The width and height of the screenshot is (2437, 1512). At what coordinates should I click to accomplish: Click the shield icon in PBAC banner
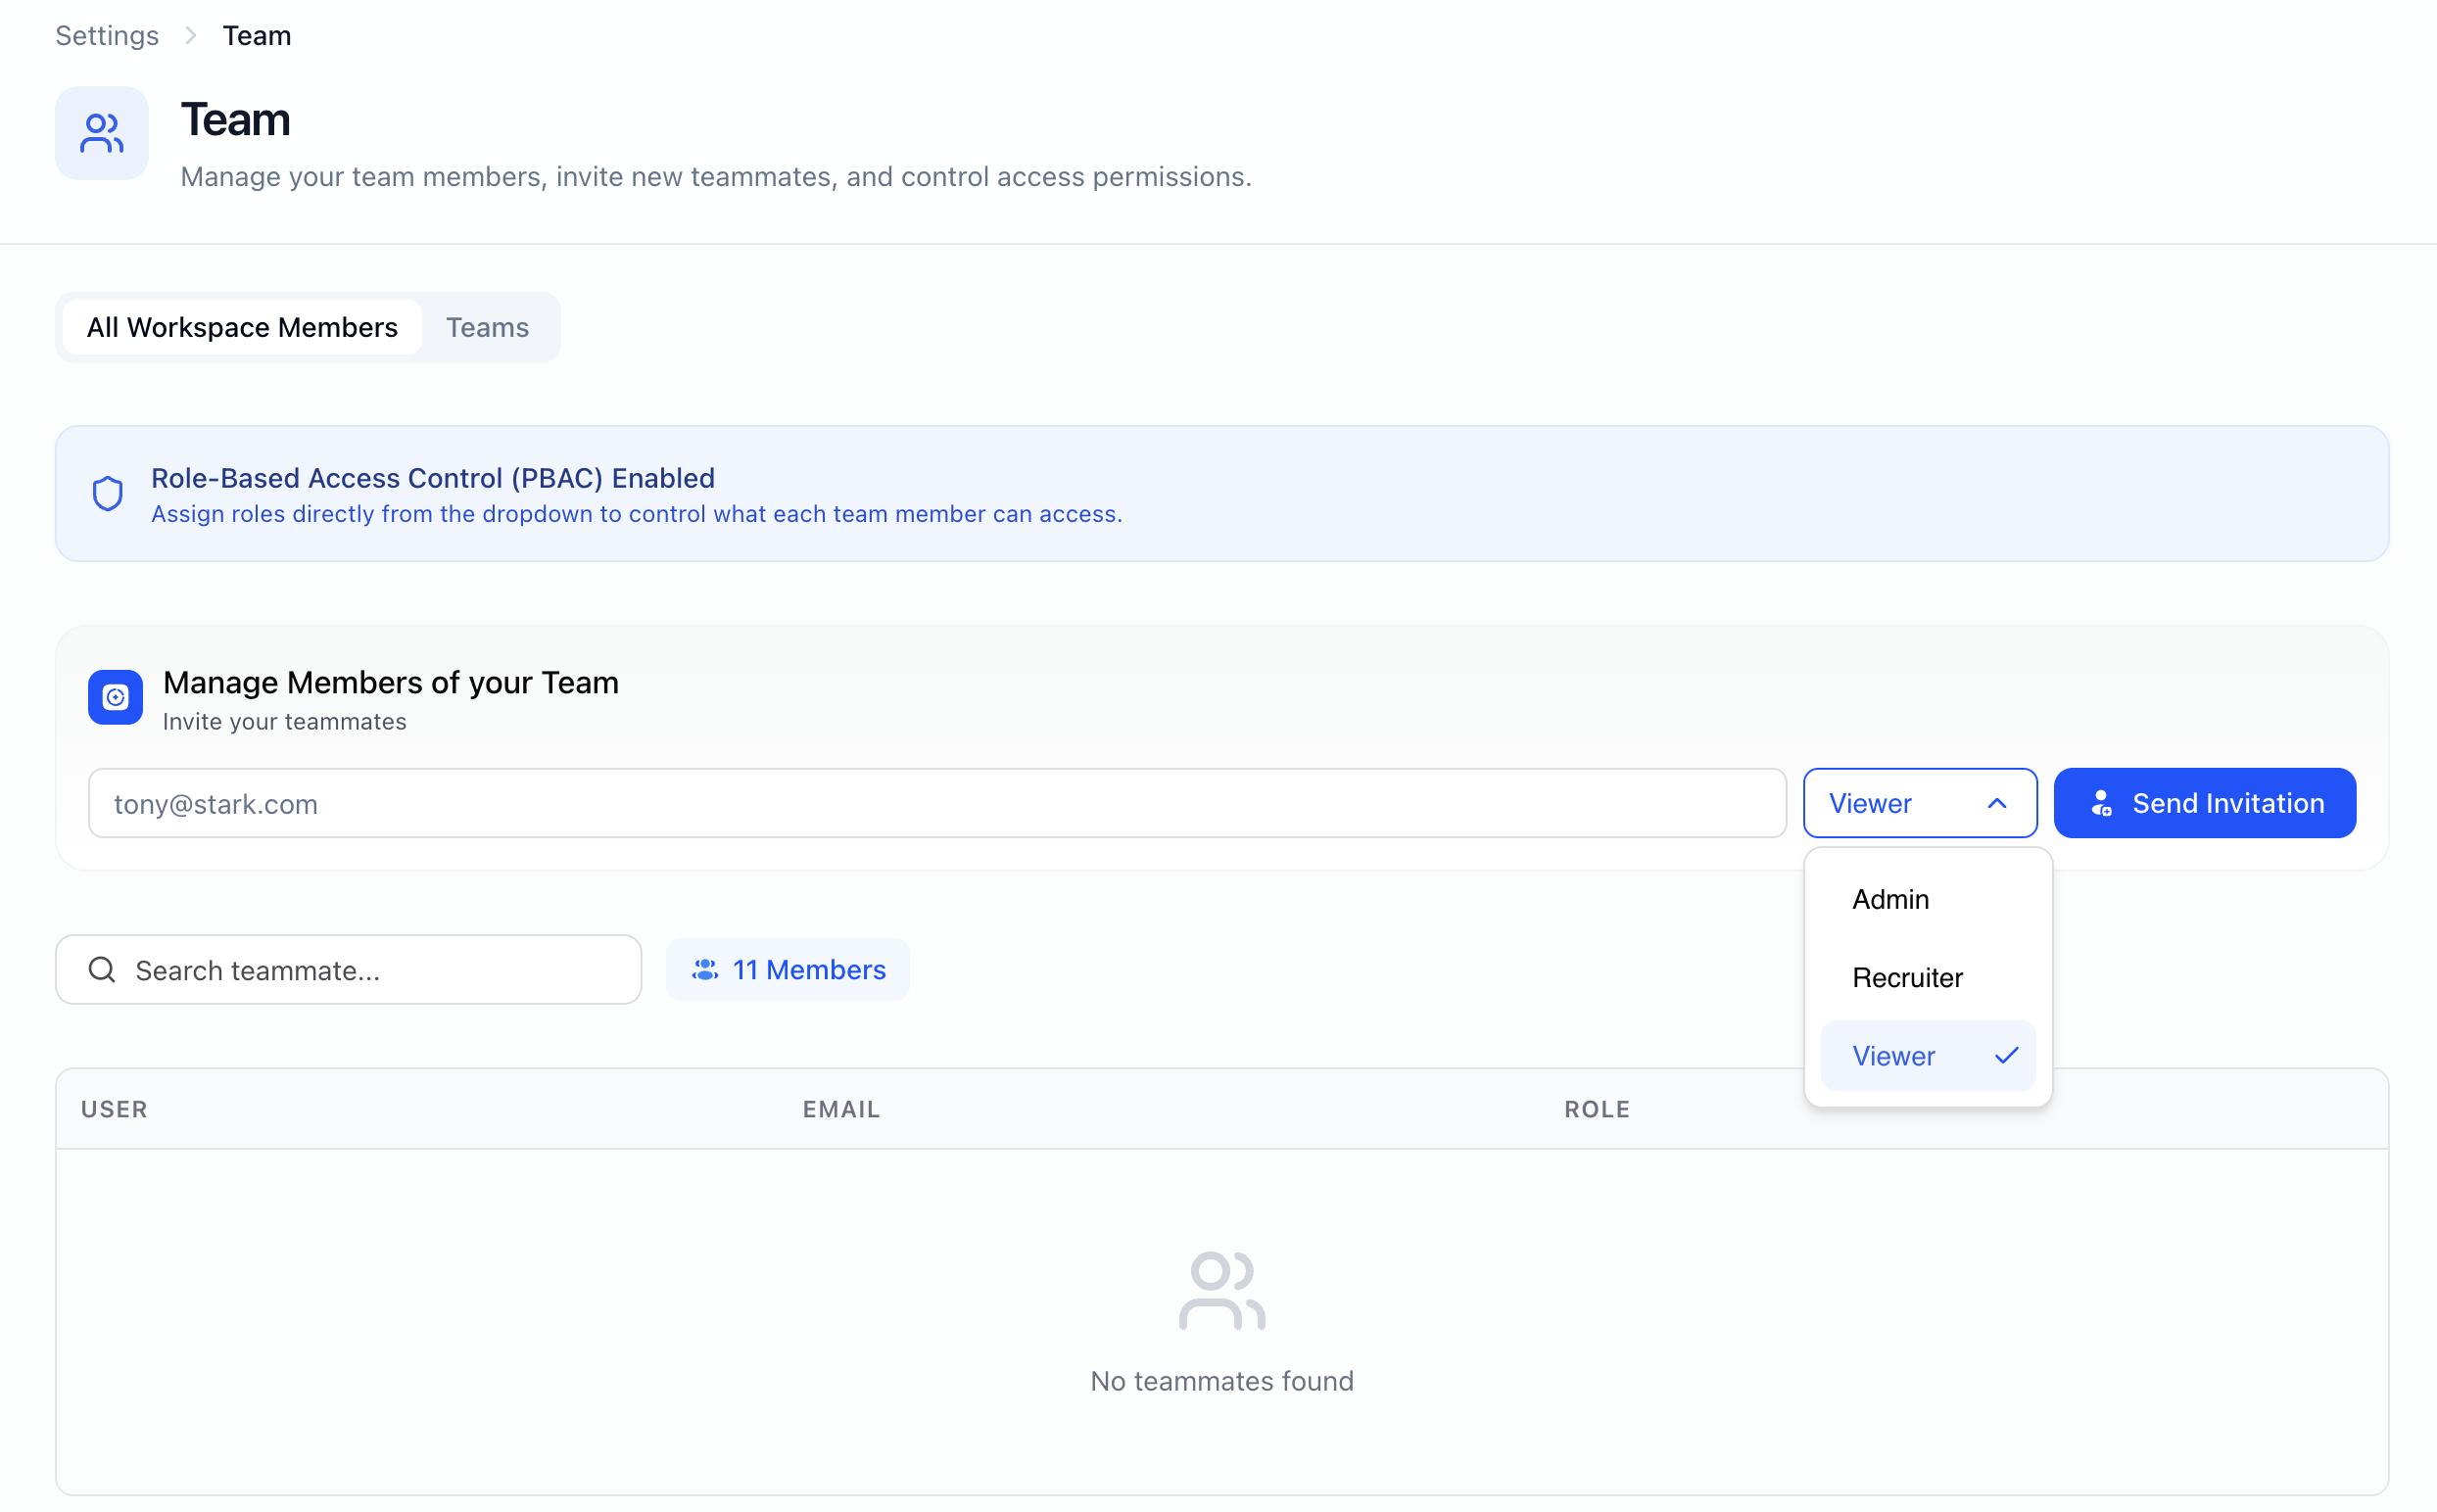pos(108,493)
